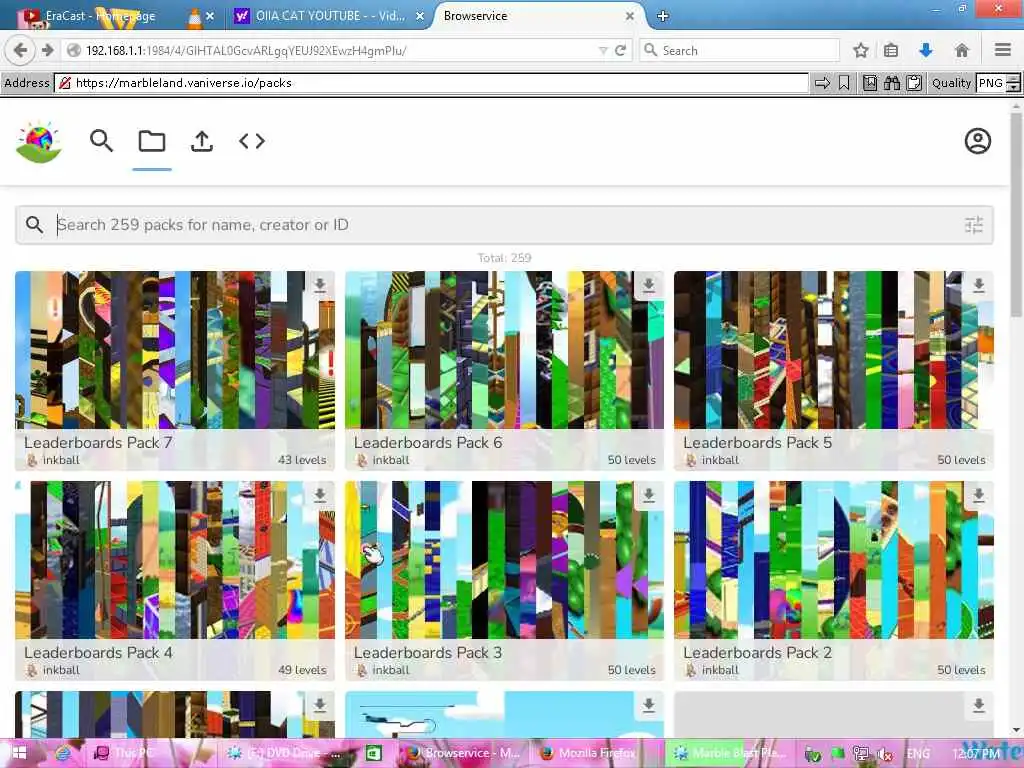Click the Marbleland logo in the page header
This screenshot has height=768, width=1024.
pyautogui.click(x=39, y=141)
